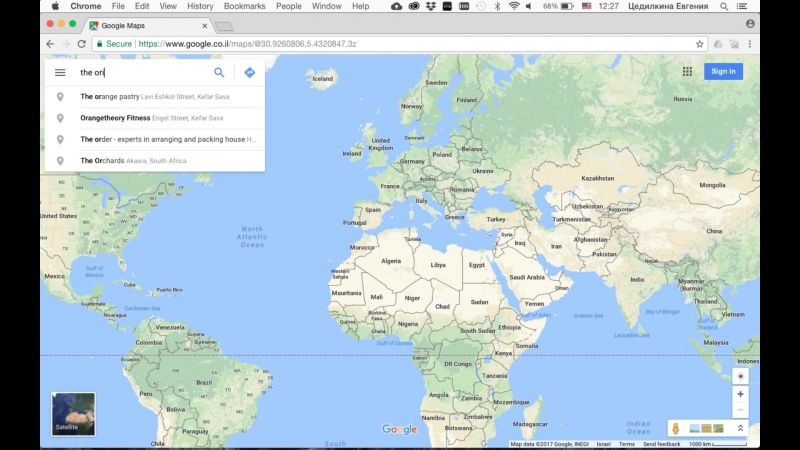The height and width of the screenshot is (450, 800).
Task: Open the People menu
Action: tap(289, 6)
